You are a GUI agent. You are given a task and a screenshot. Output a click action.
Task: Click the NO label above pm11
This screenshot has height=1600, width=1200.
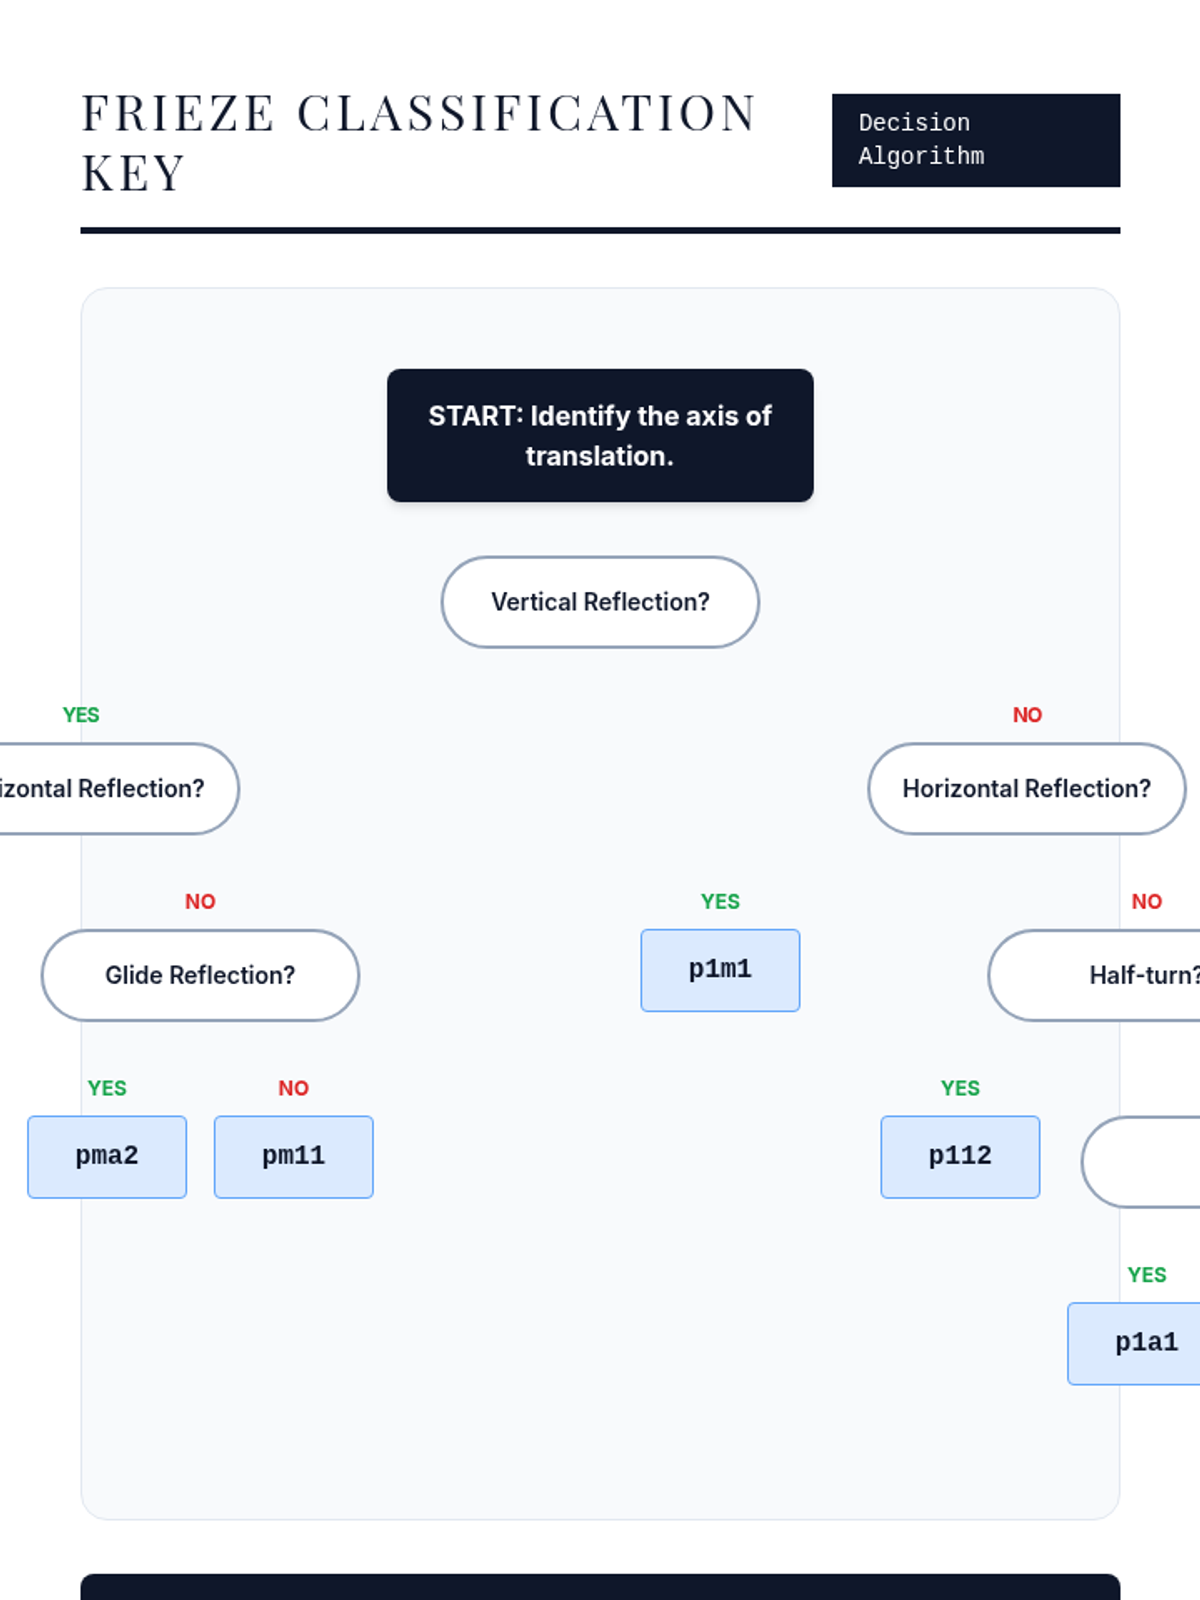[x=293, y=1088]
